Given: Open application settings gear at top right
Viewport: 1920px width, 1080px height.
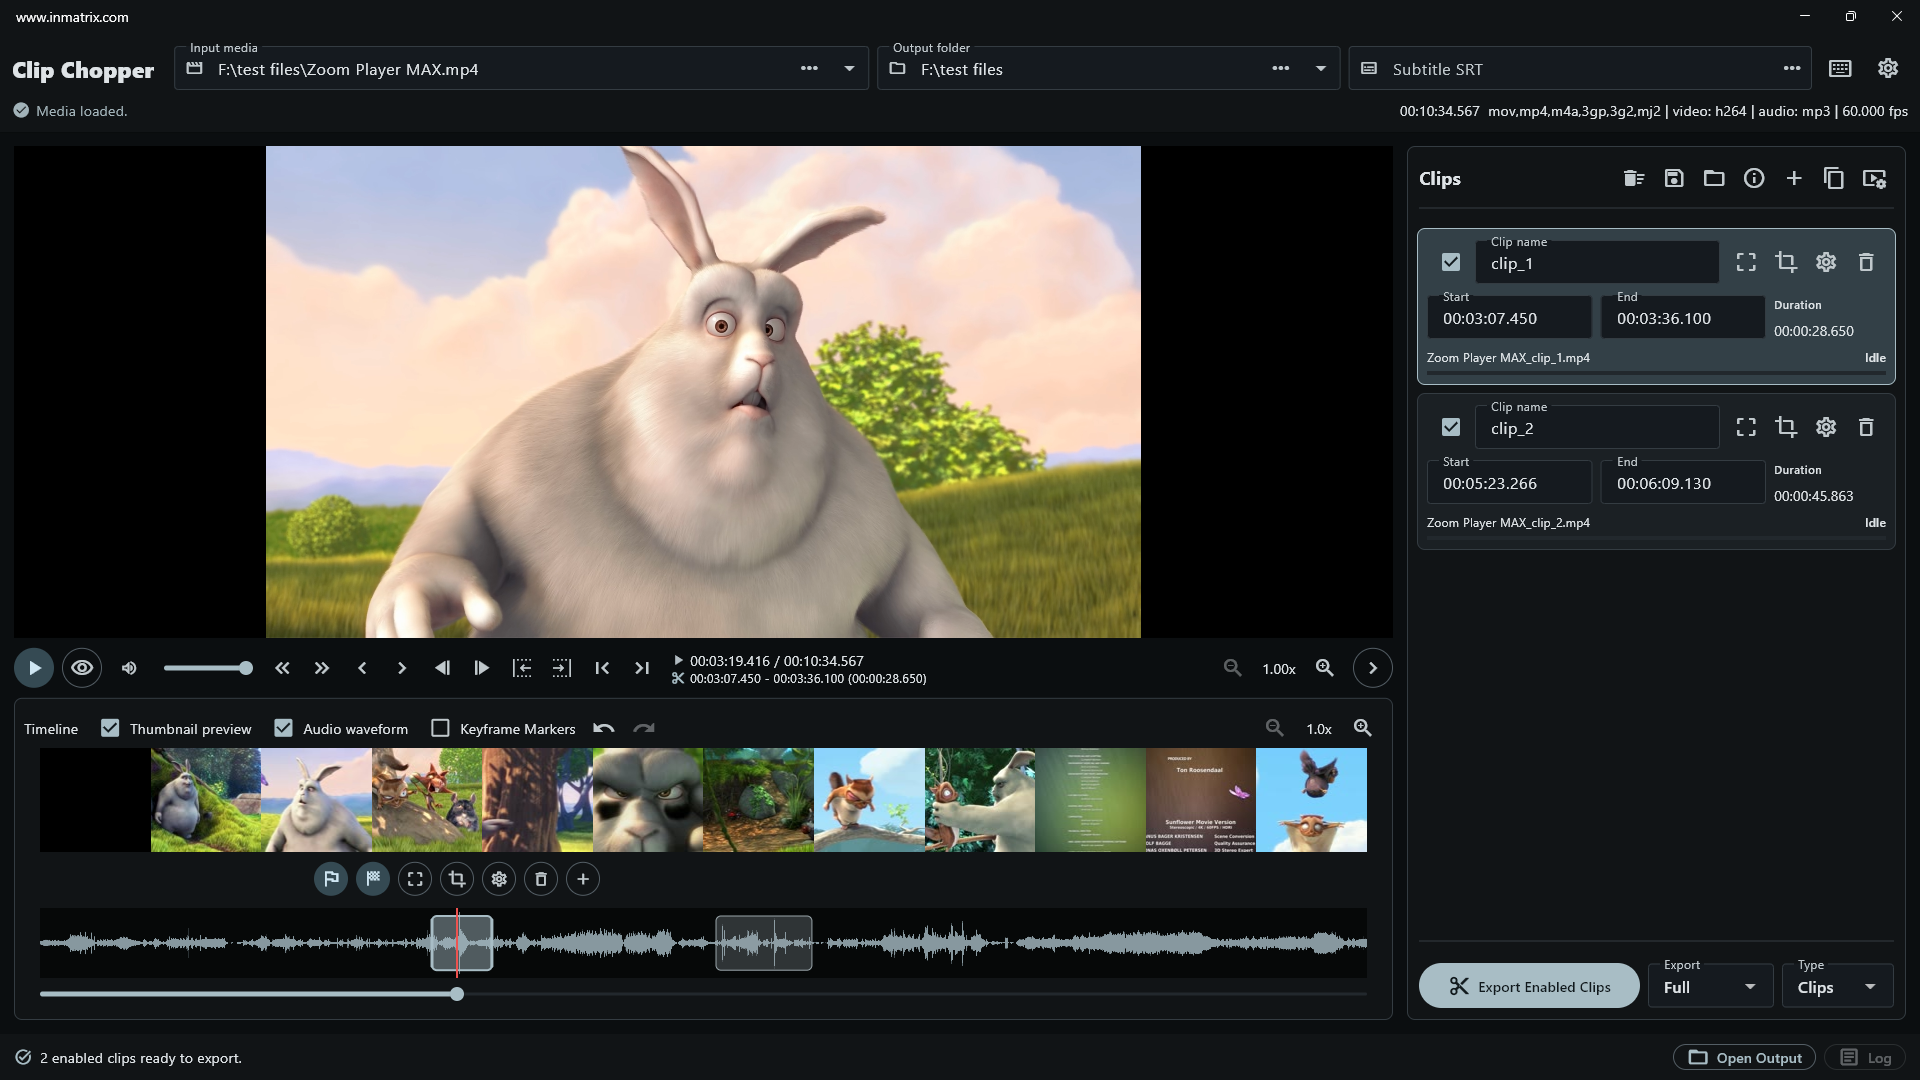Looking at the screenshot, I should [1888, 68].
